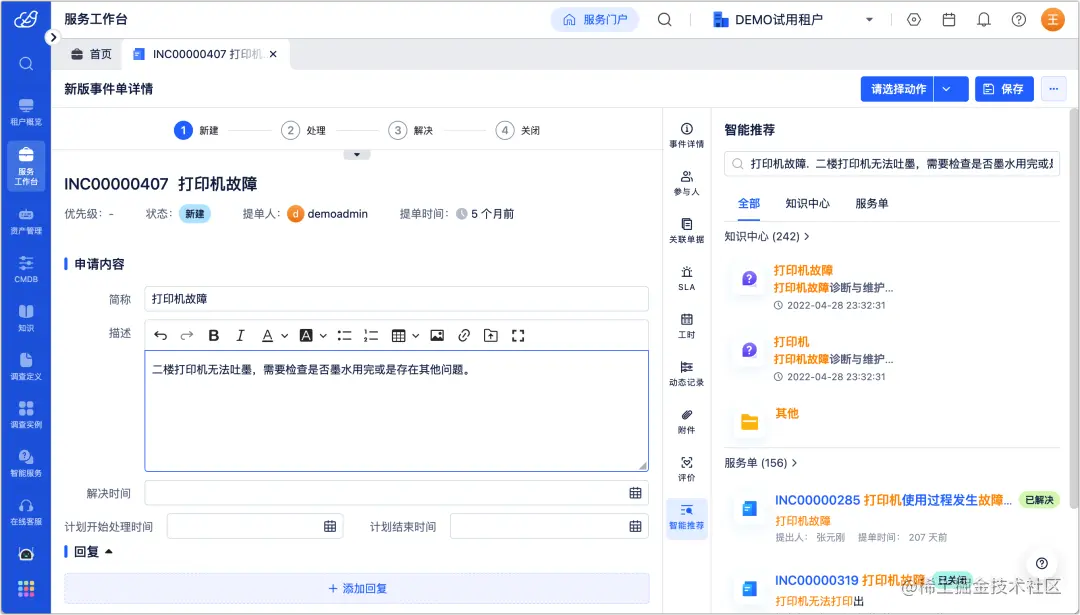The image size is (1080, 615).
Task: Click the 保存 save button
Action: pos(1003,89)
